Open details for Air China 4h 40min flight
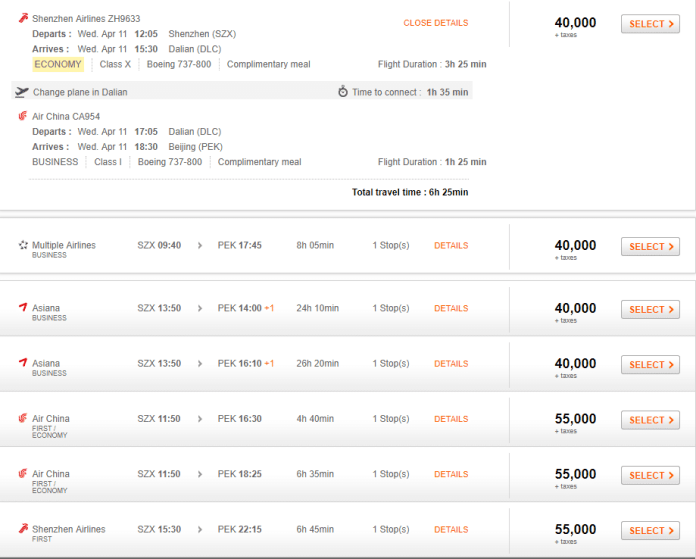This screenshot has width=696, height=559. (451, 419)
